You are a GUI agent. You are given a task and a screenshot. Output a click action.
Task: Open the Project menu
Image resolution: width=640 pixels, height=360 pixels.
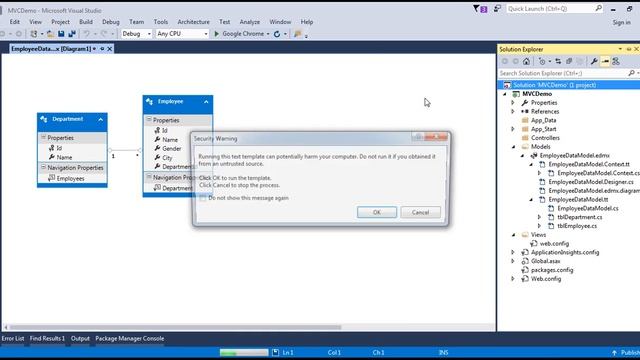coord(60,22)
